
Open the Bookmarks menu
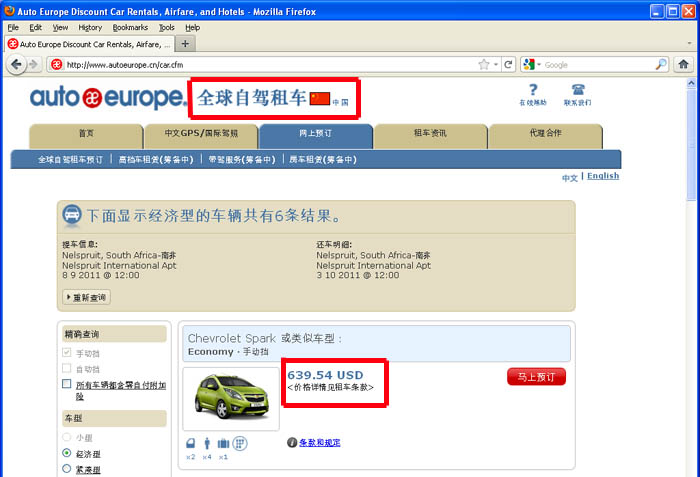130,27
